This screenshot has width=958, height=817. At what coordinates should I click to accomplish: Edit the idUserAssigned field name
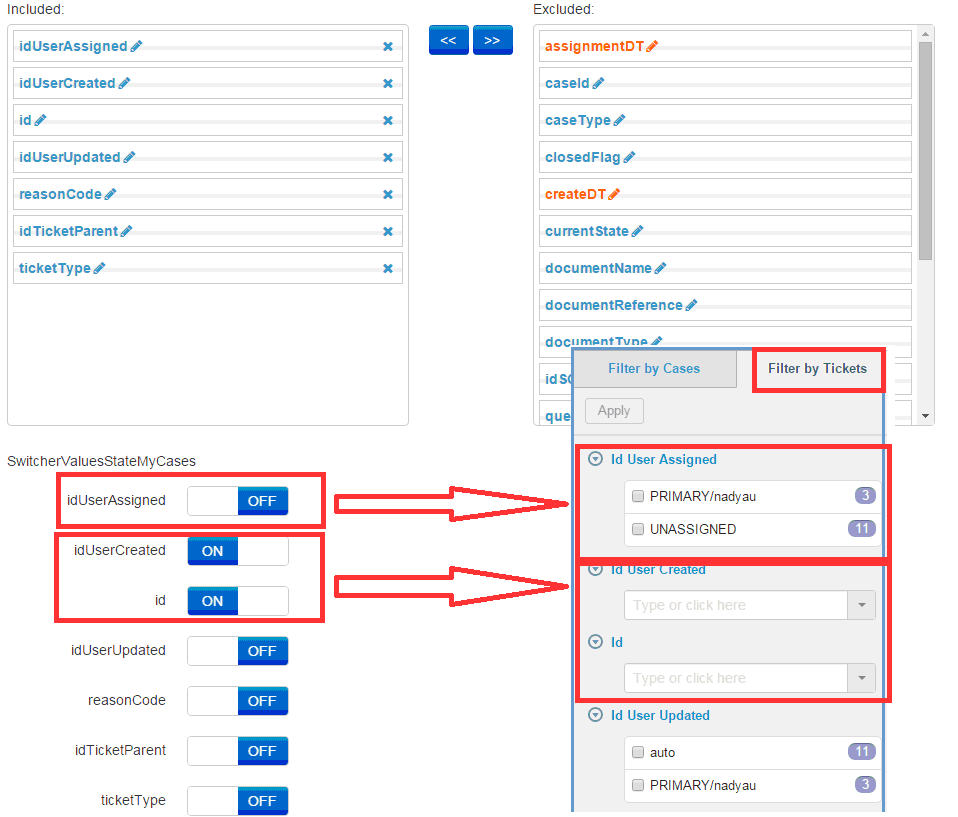pyautogui.click(x=135, y=46)
